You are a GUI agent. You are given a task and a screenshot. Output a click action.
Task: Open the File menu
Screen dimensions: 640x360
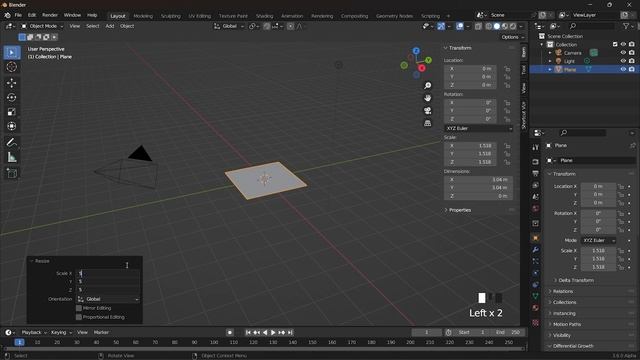[x=18, y=15]
